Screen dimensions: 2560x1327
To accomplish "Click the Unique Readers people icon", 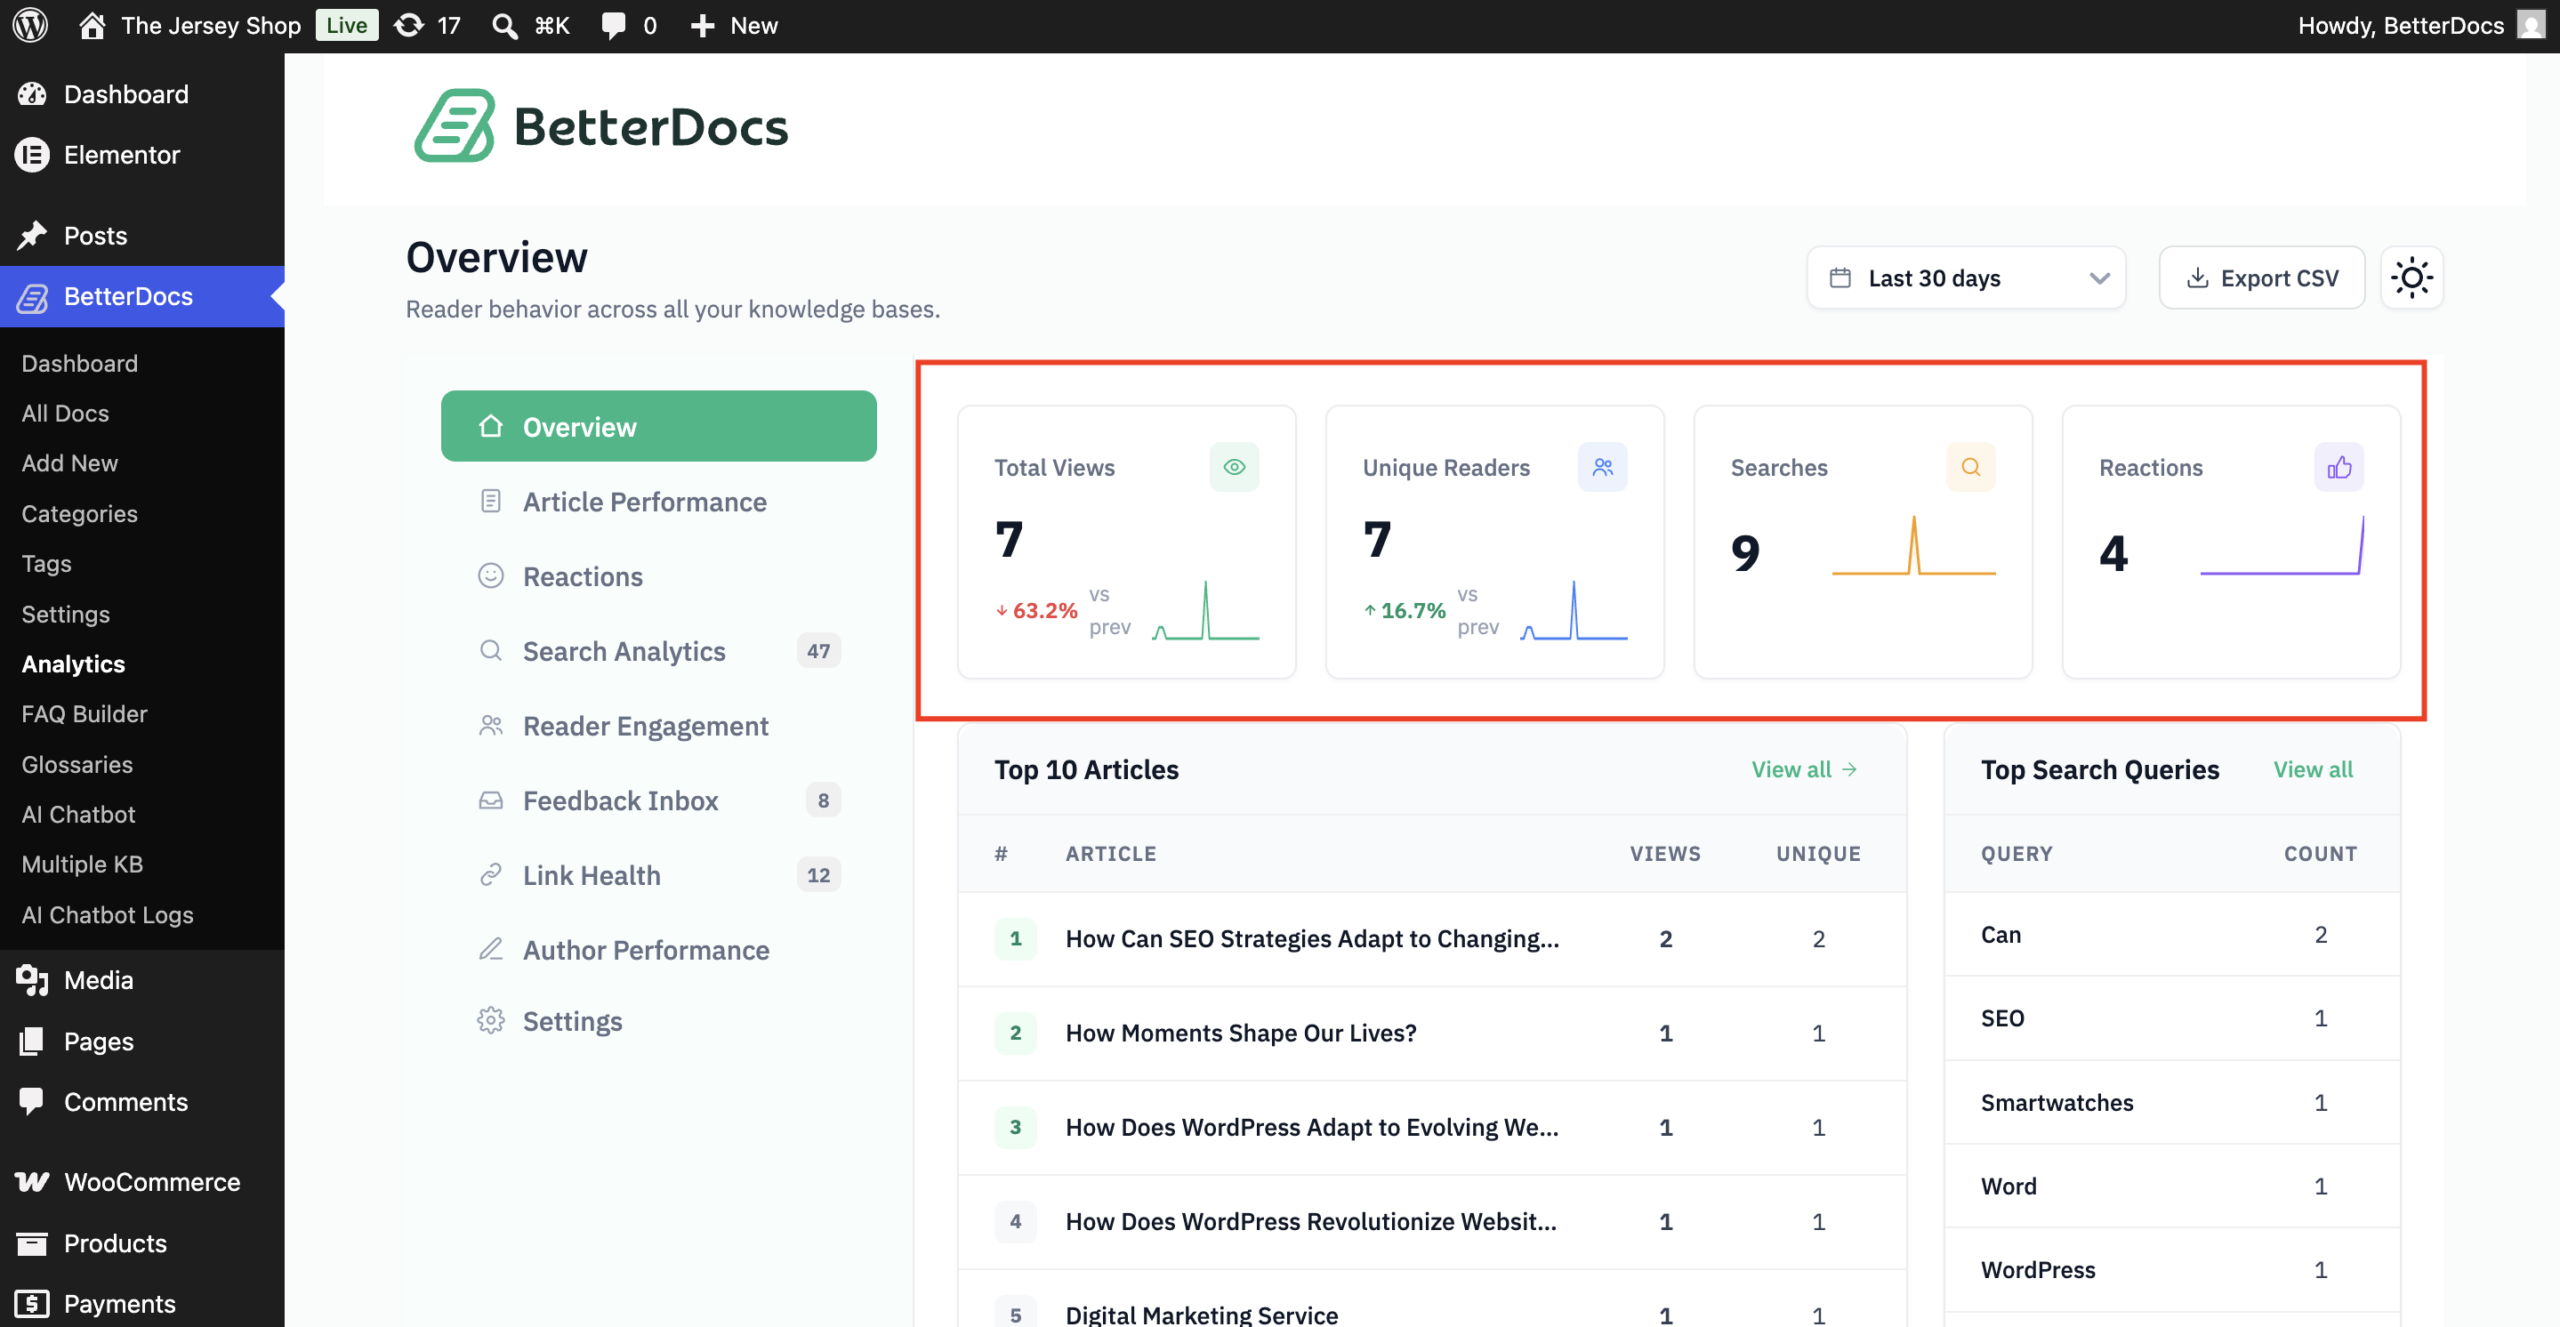I will coord(1602,467).
